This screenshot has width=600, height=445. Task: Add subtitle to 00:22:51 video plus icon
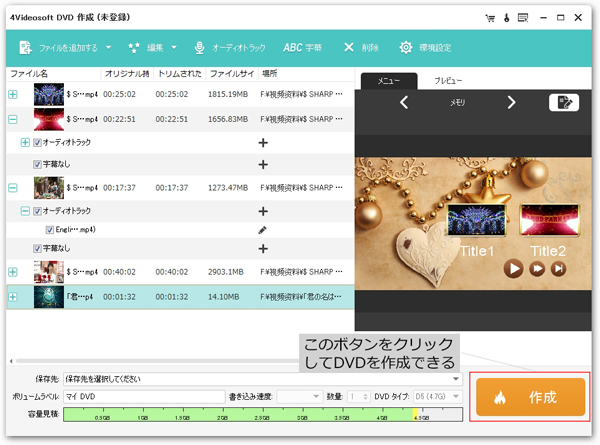click(263, 165)
